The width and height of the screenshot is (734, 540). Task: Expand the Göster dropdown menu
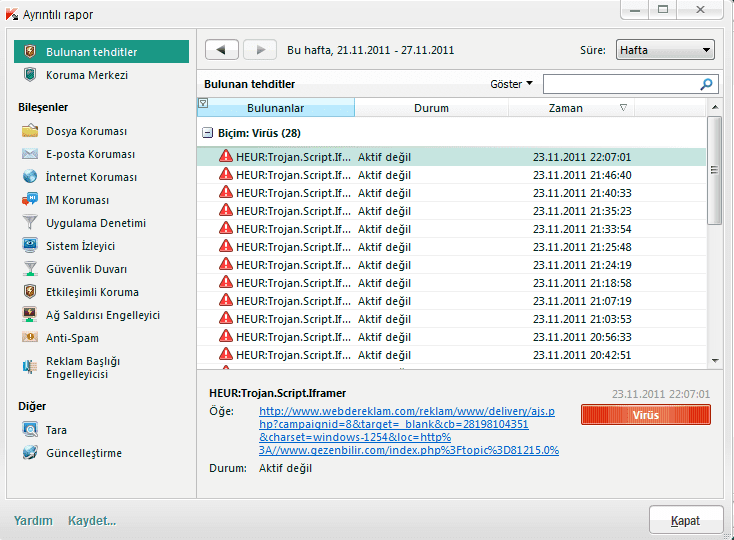pyautogui.click(x=511, y=85)
